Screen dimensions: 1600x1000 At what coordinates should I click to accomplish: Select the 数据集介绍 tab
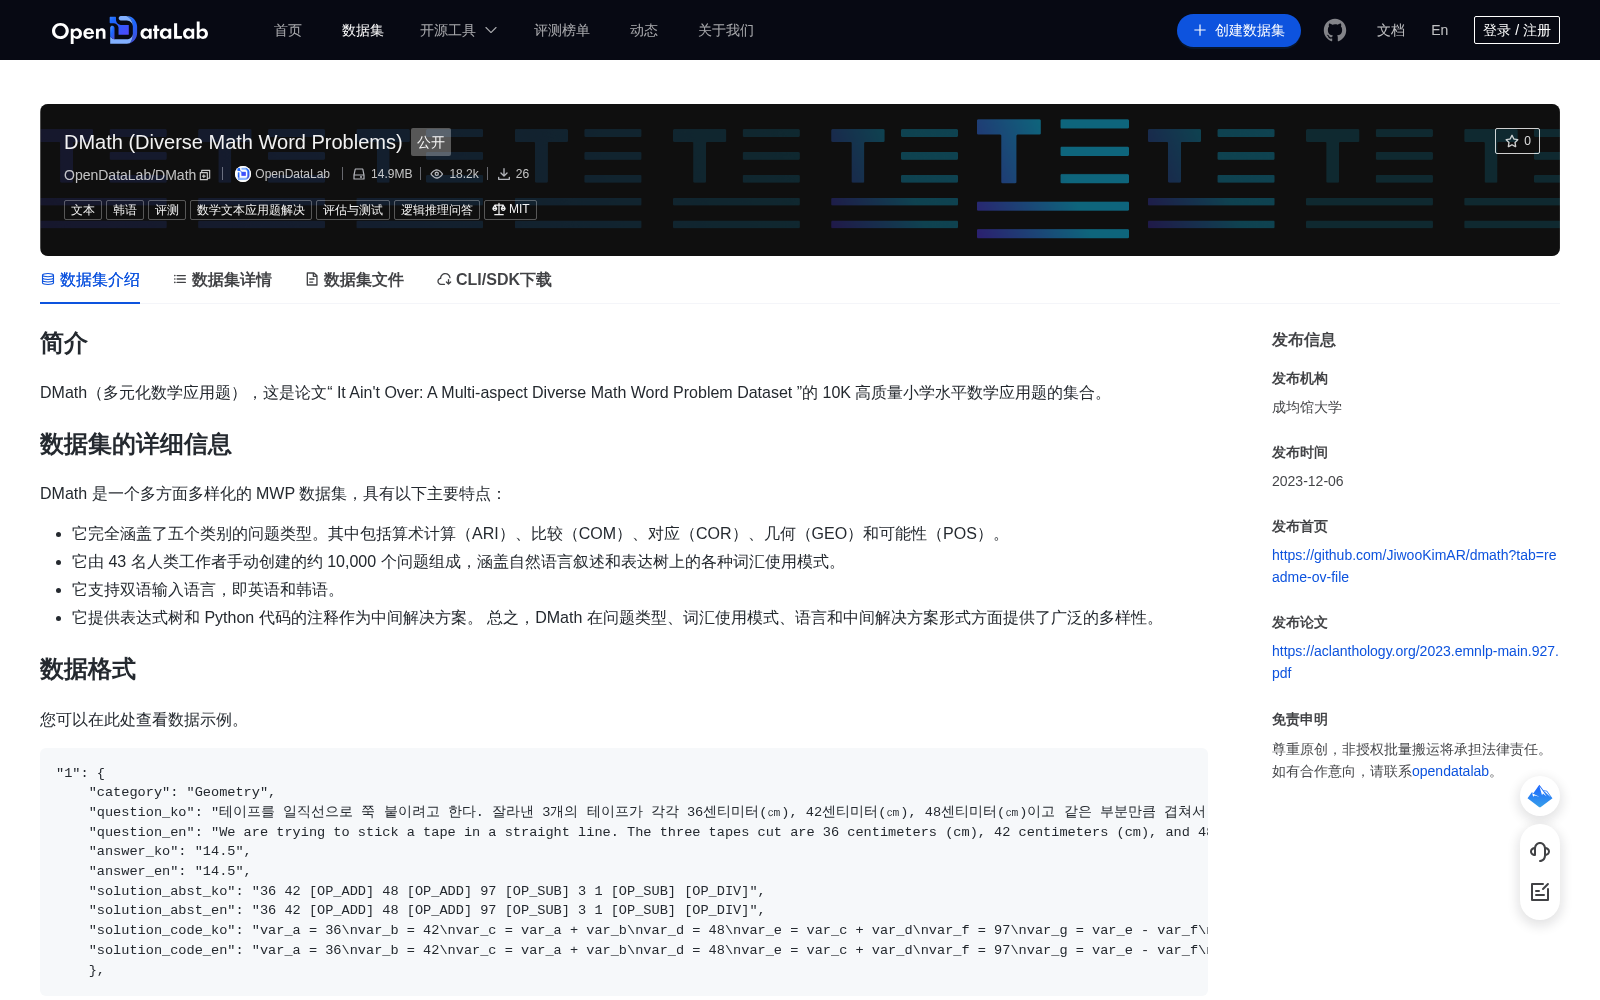pyautogui.click(x=90, y=280)
